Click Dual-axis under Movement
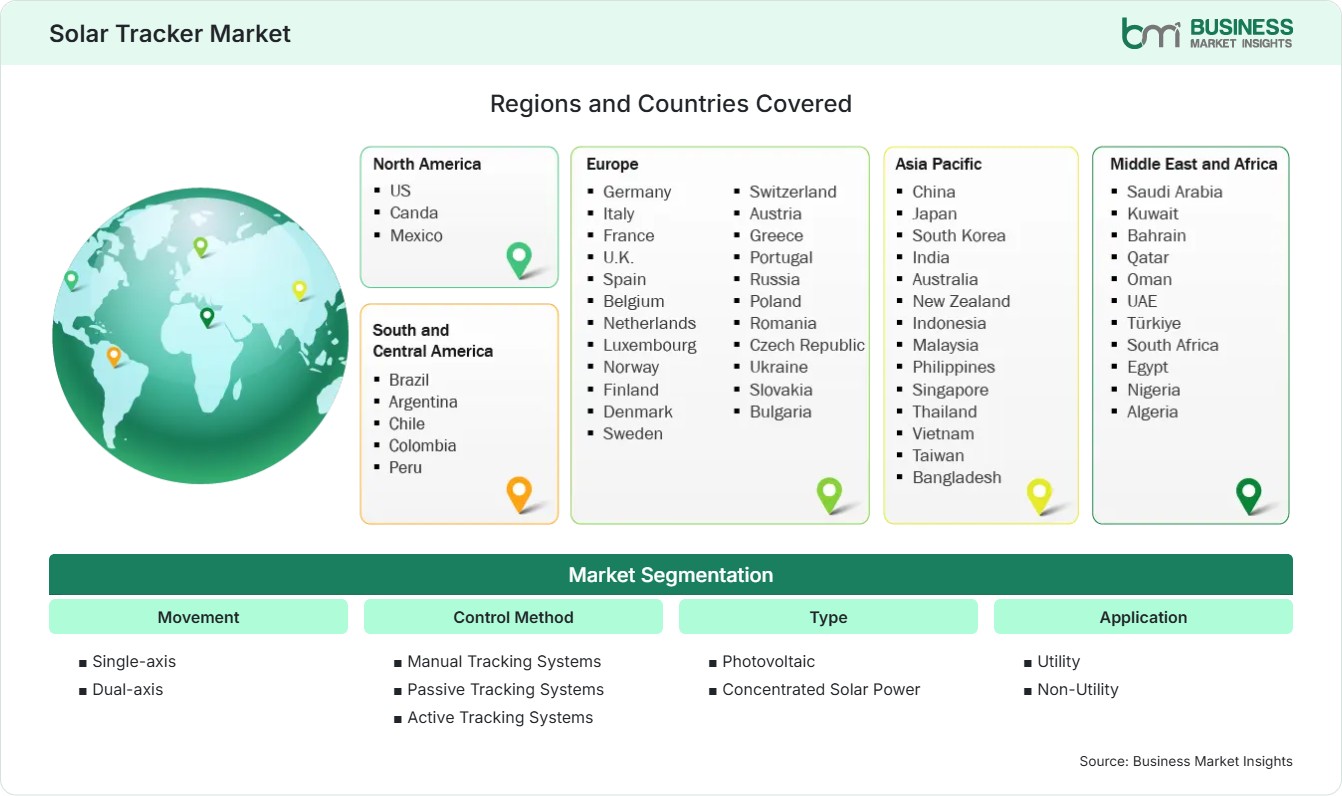Viewport: 1342px width, 796px height. tap(127, 689)
